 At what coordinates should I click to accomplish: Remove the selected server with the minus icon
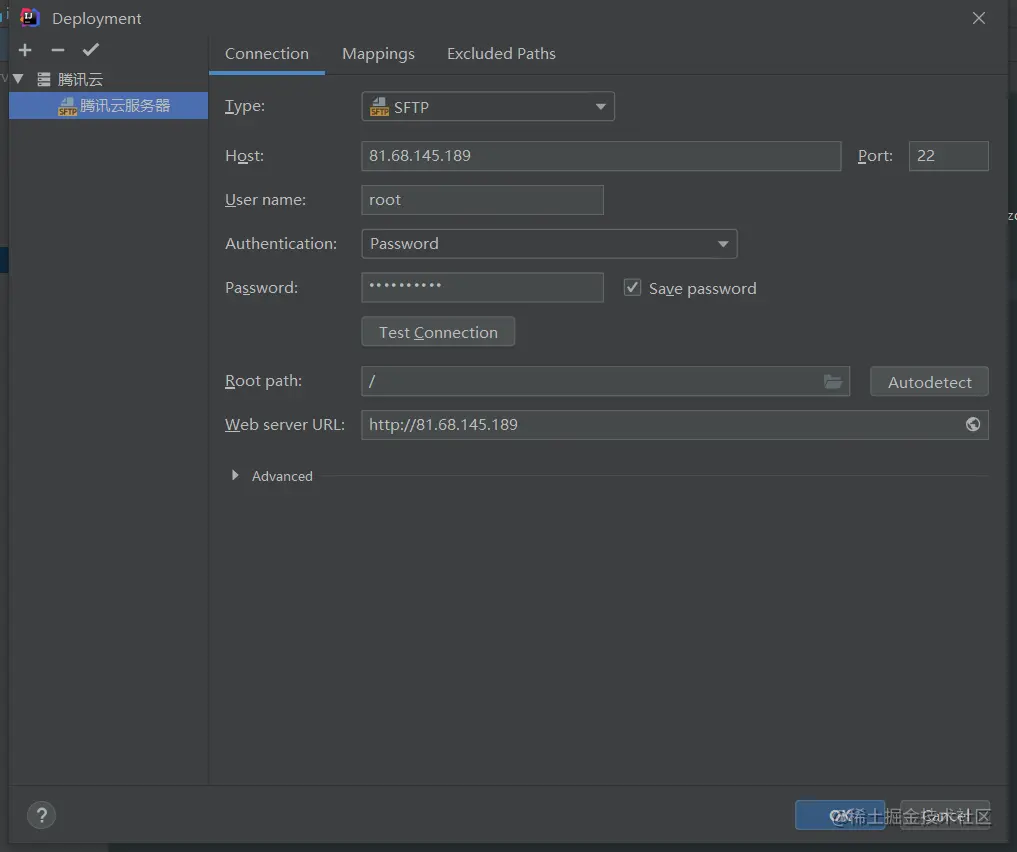[x=58, y=50]
